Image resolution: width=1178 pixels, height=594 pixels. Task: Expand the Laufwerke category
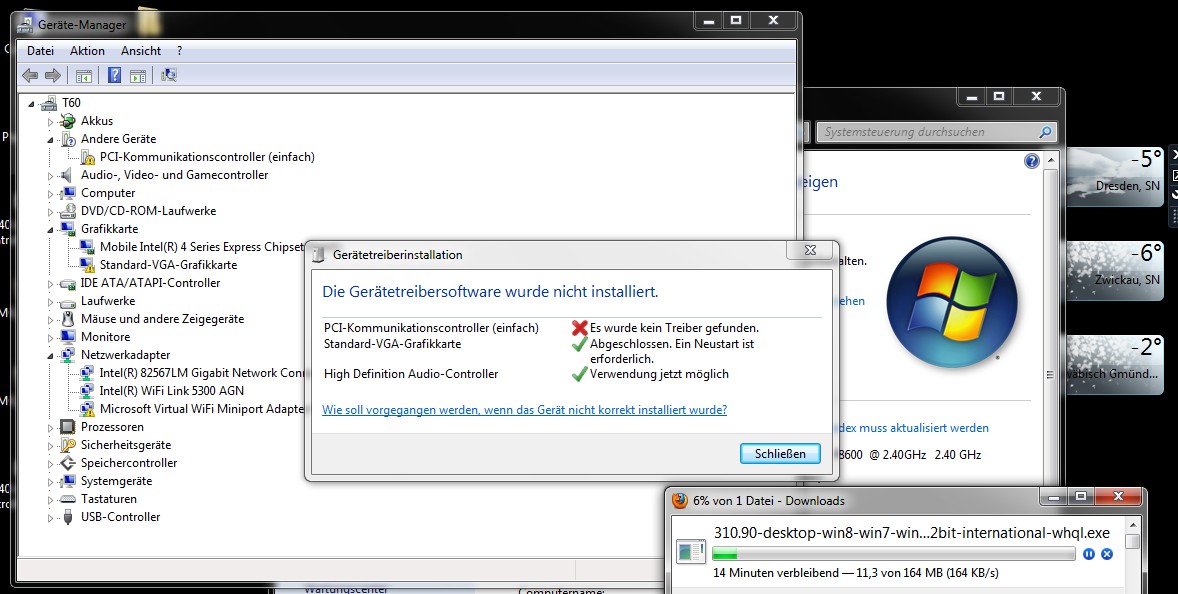50,302
